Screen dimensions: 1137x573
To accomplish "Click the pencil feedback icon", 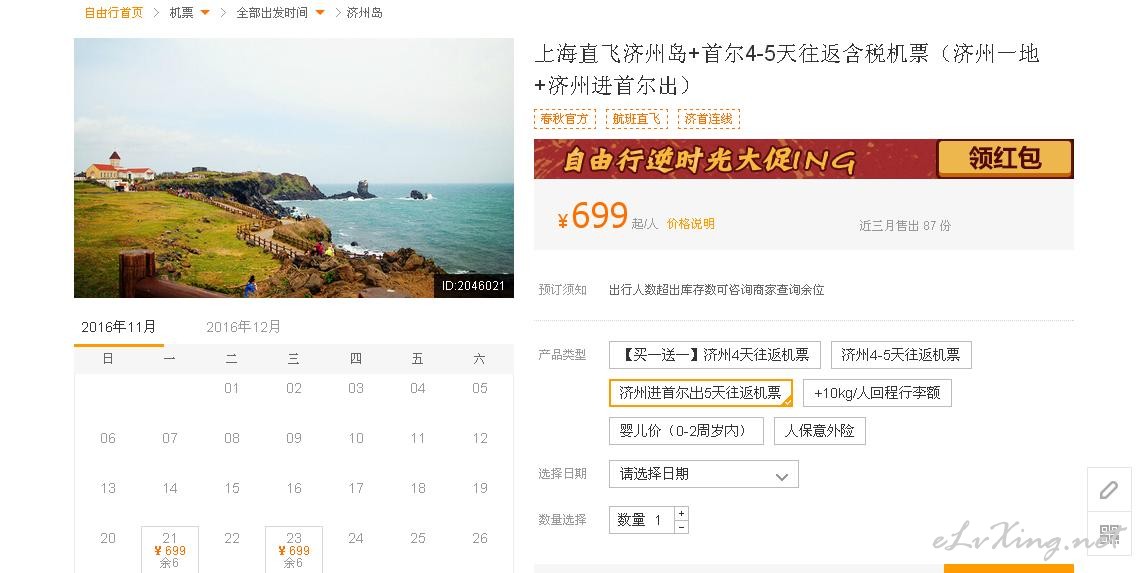I will (x=1109, y=490).
